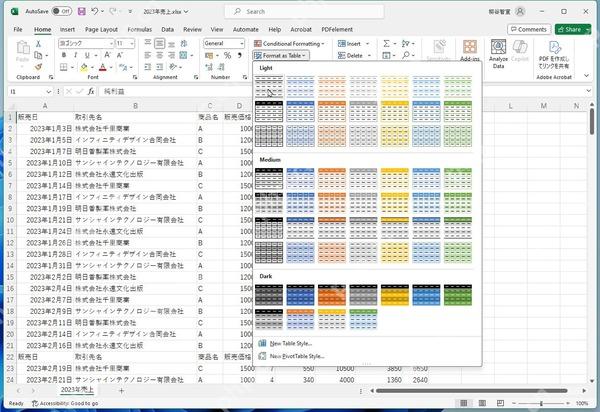Open Conditional Formatting dropdown

coord(289,44)
